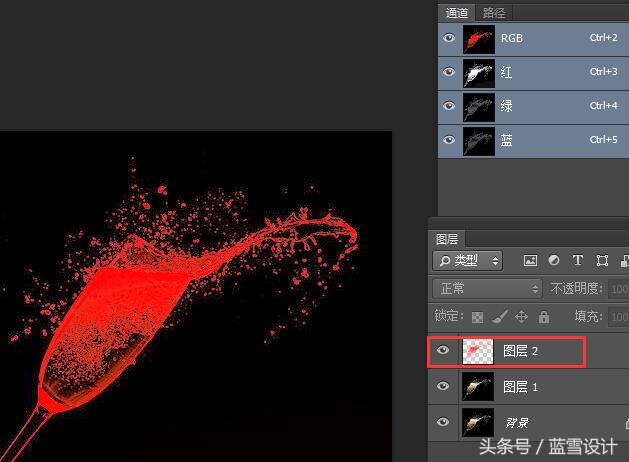Select 图层 1 thumbnail
The image size is (629, 462).
(x=478, y=387)
